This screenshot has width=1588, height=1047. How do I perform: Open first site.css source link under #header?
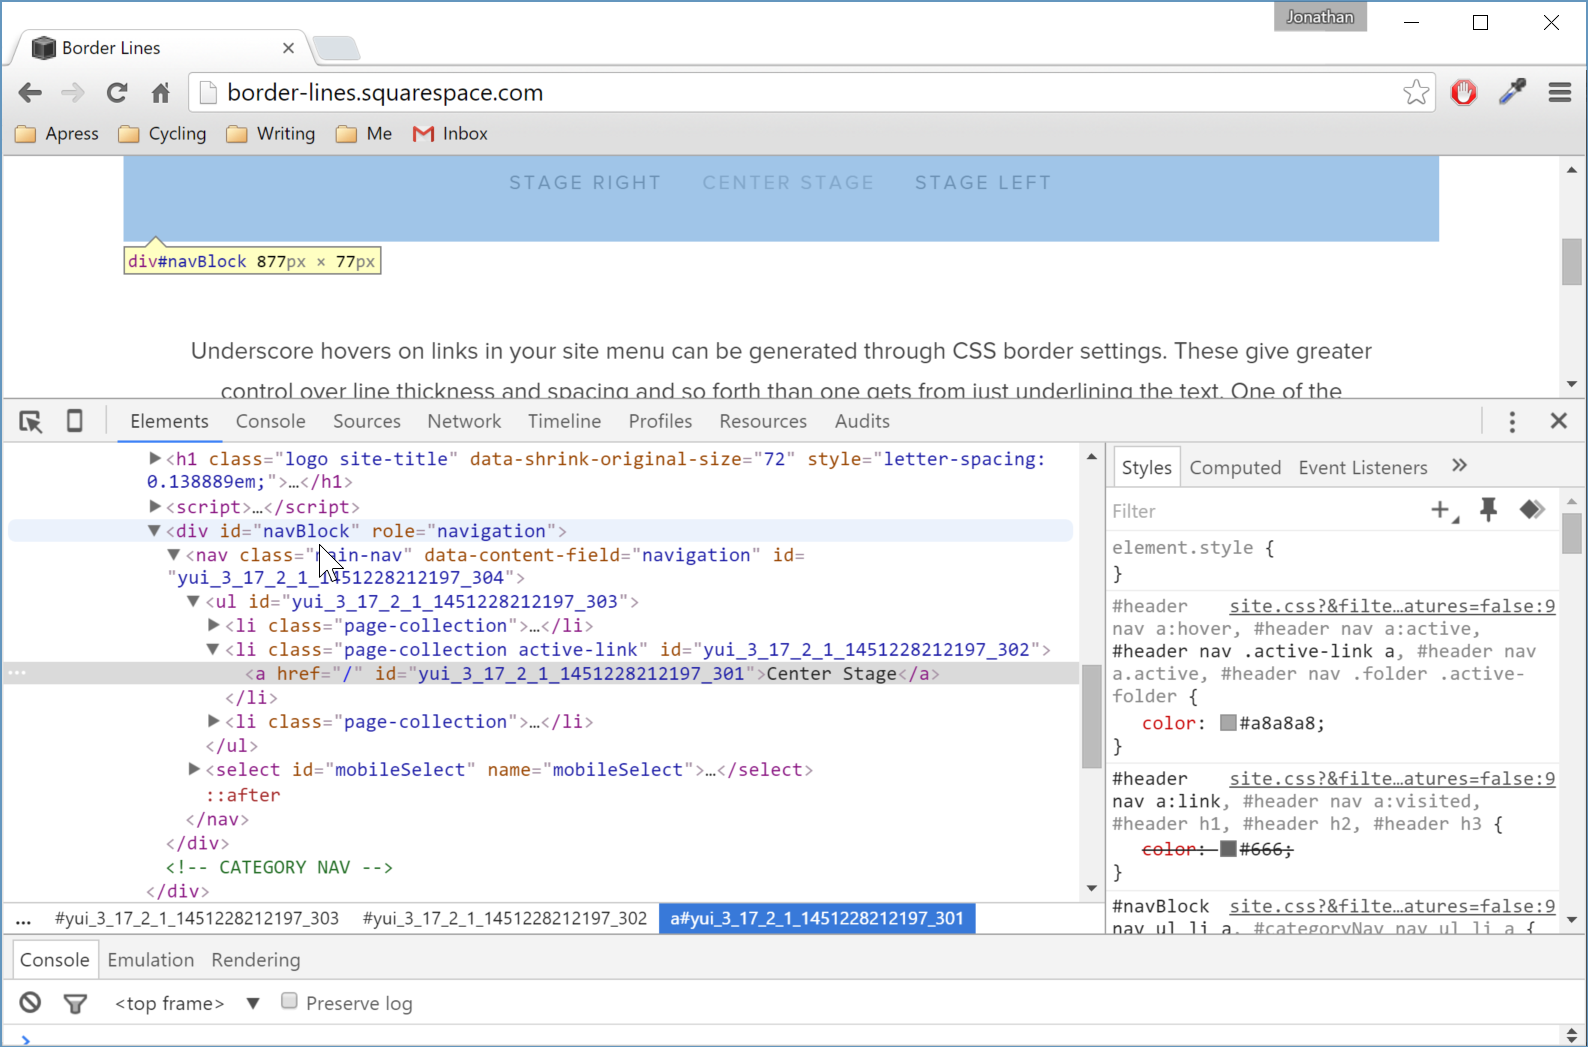coord(1392,606)
